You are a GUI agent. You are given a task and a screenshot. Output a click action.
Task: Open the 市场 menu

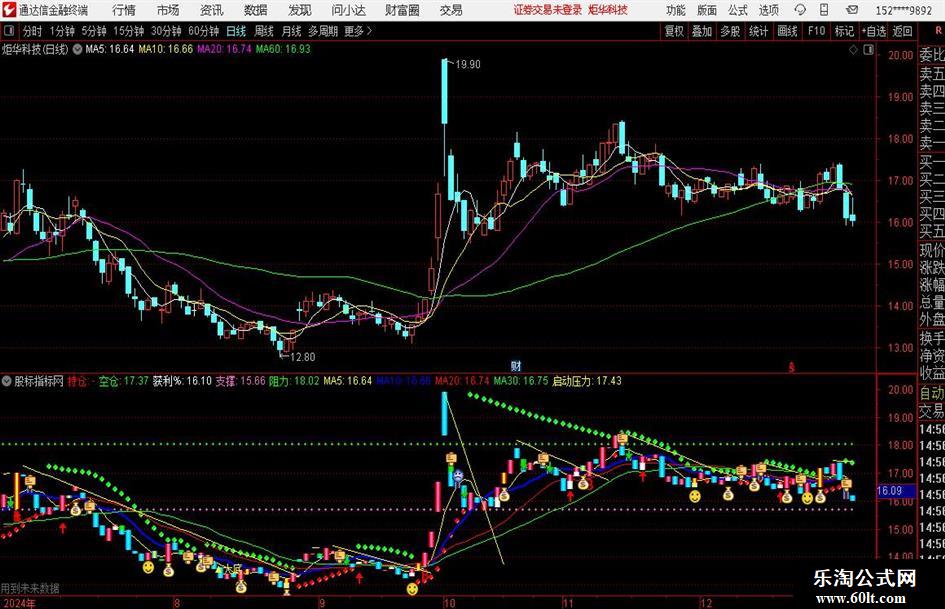click(168, 10)
